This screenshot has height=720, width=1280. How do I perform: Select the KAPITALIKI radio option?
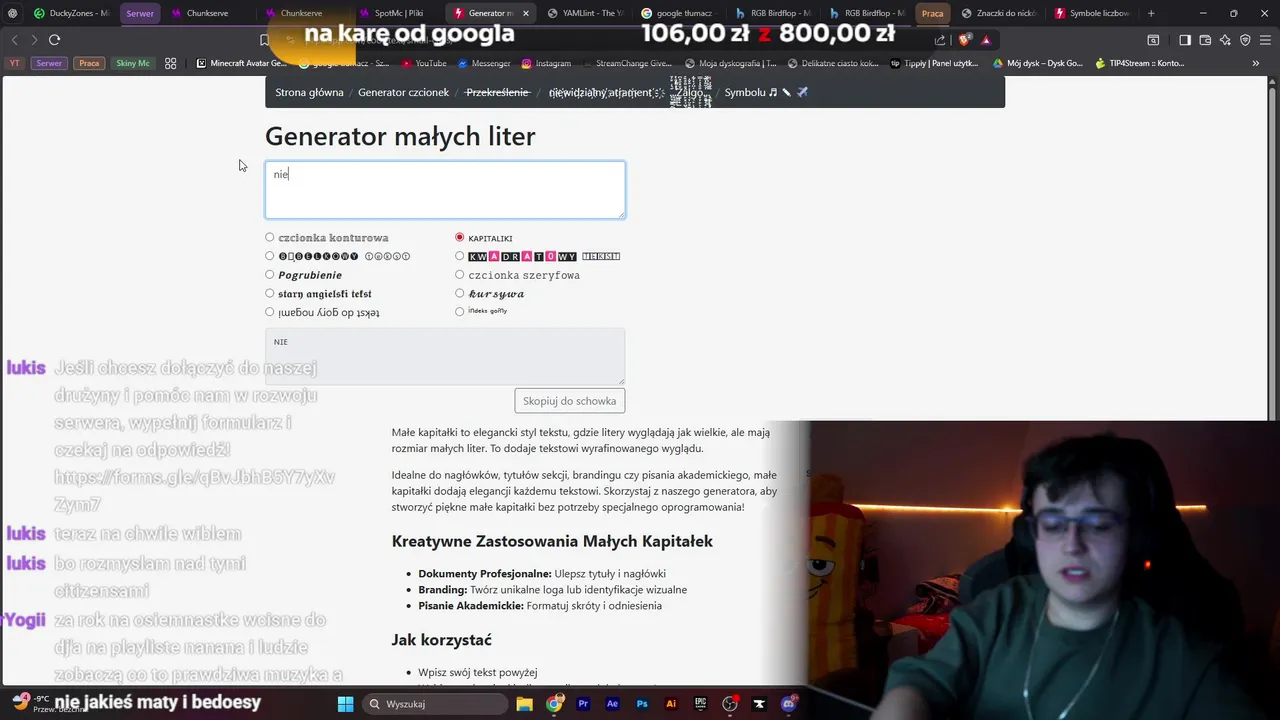point(459,238)
